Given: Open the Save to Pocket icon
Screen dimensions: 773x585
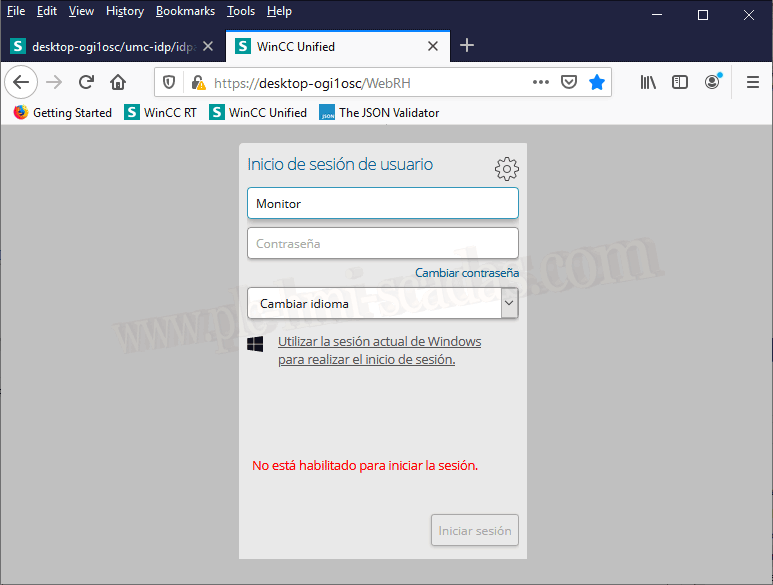Looking at the screenshot, I should point(569,82).
